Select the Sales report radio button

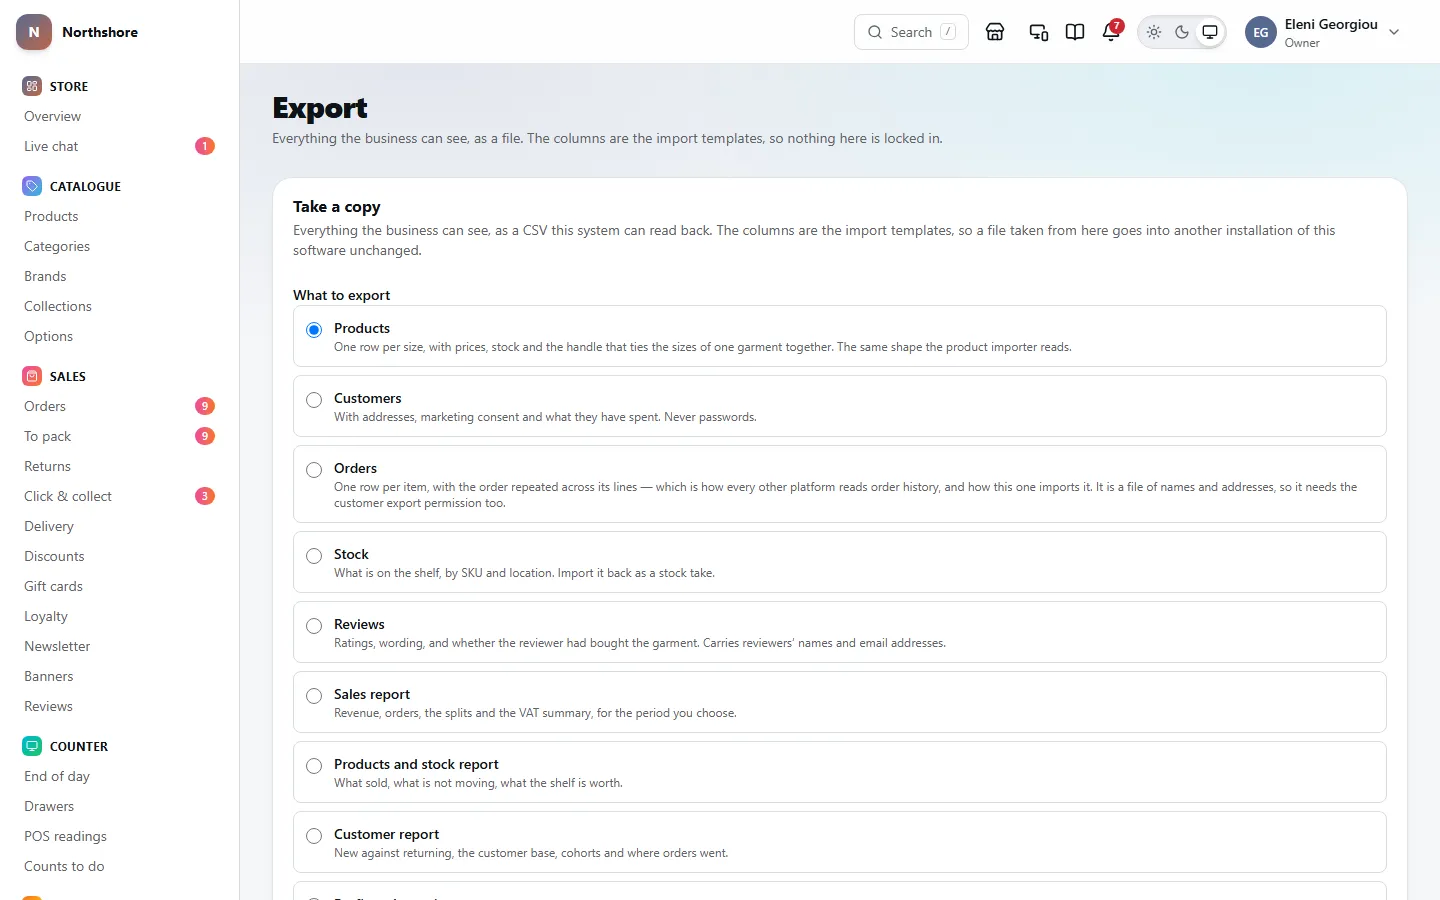(314, 696)
